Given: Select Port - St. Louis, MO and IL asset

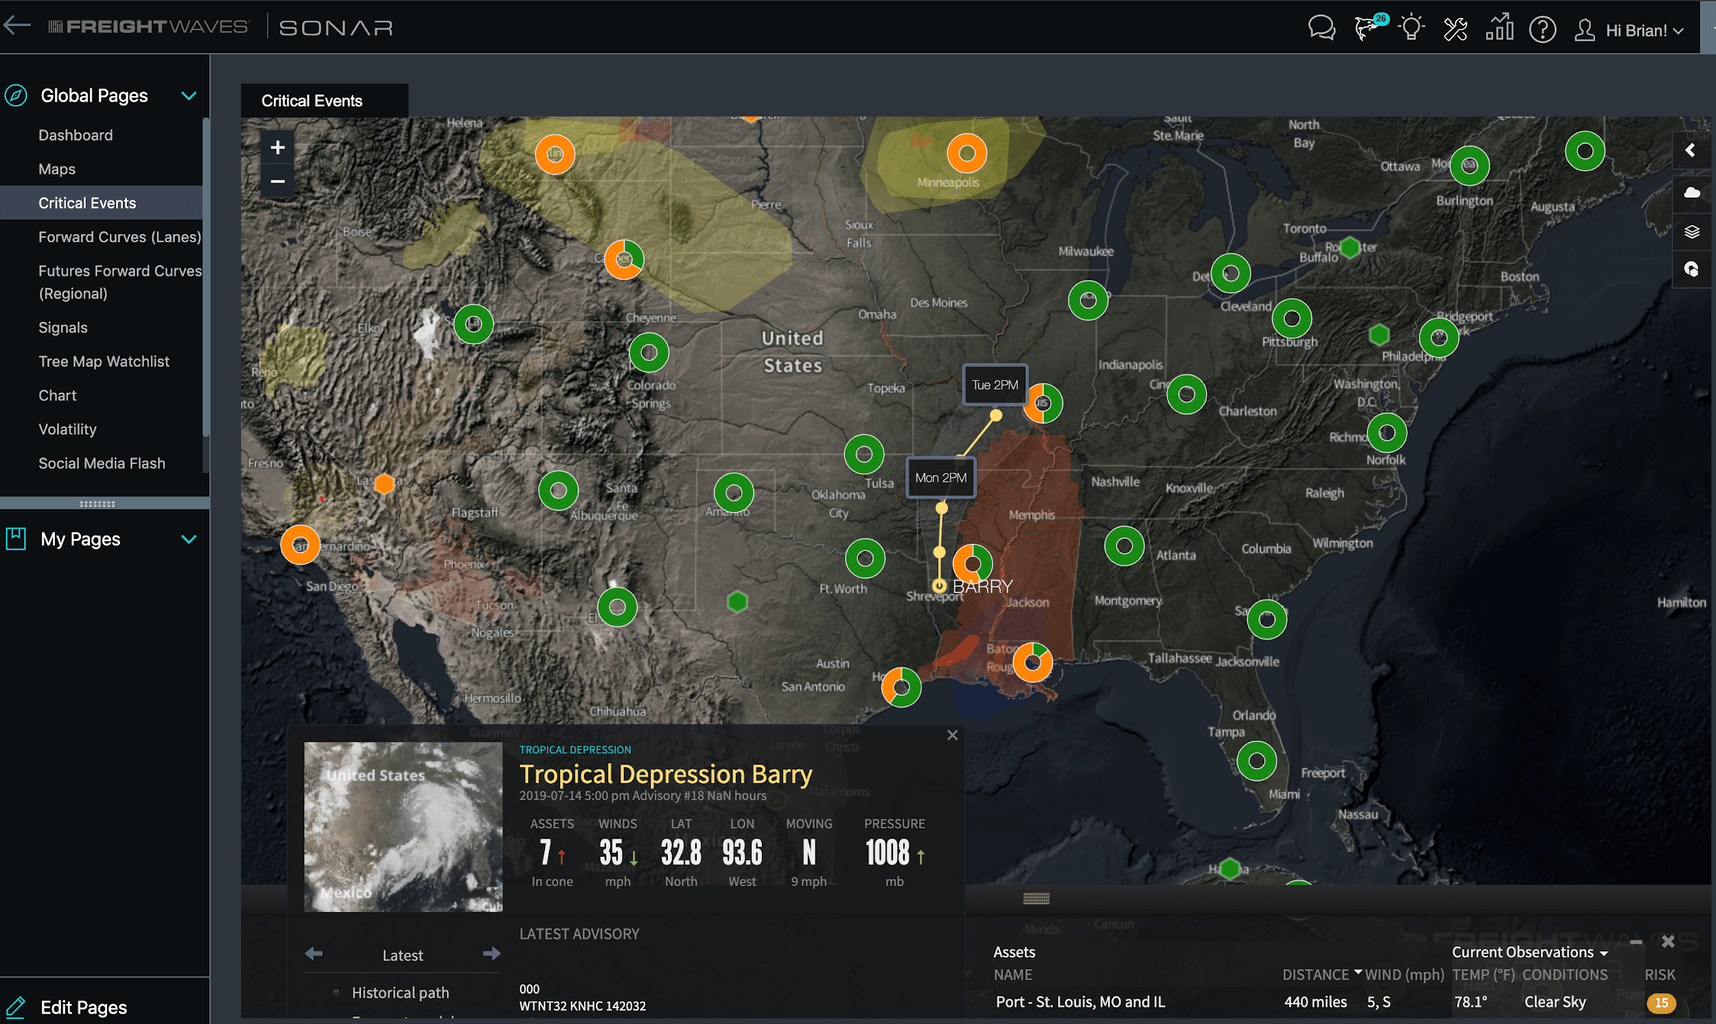Looking at the screenshot, I should click(x=1080, y=1002).
